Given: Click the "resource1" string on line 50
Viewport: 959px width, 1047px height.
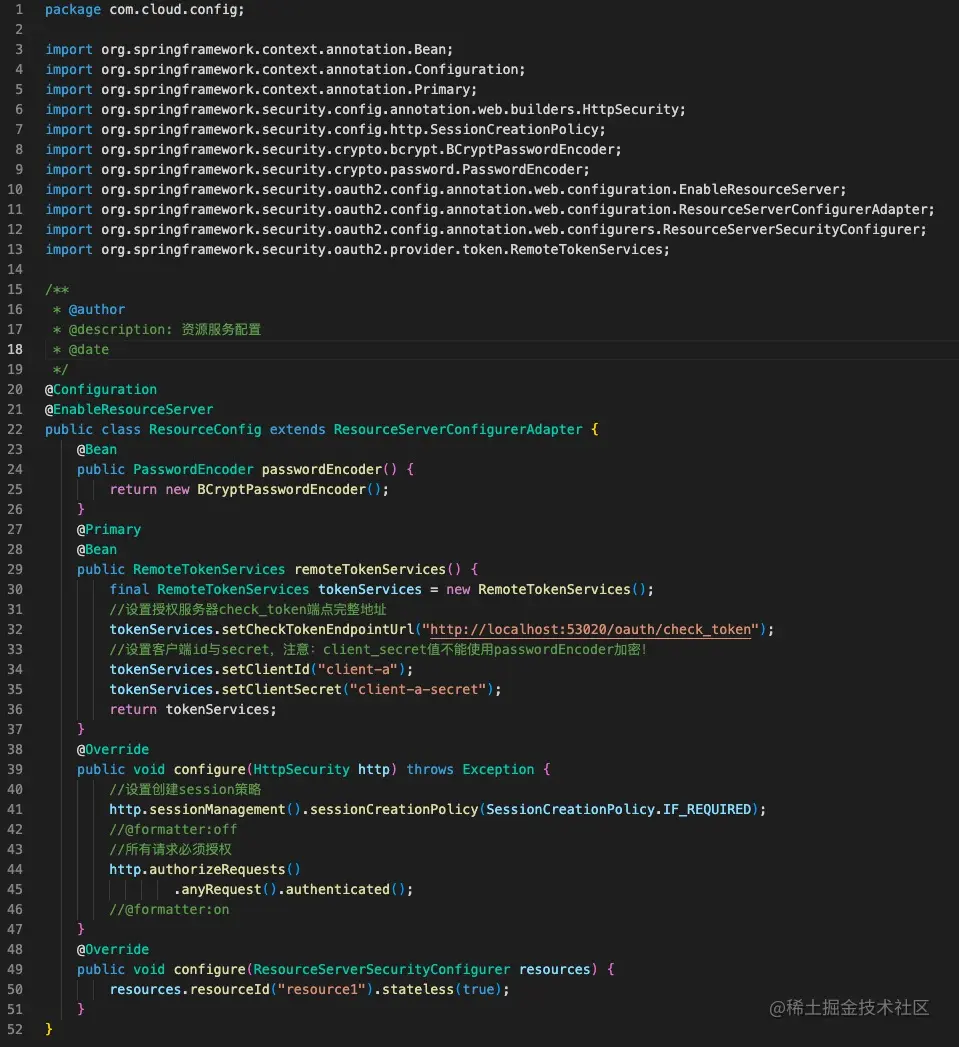Looking at the screenshot, I should 322,990.
